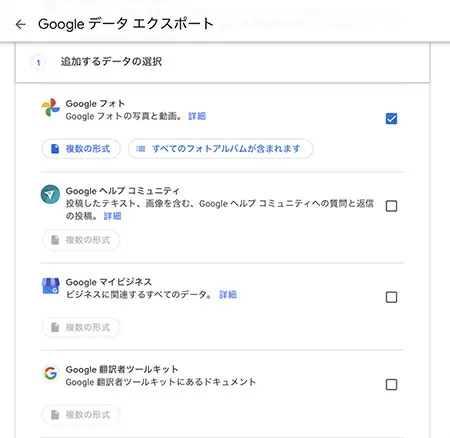450x438 pixels.
Task: Click the Google Help Community icon
Action: coord(50,194)
